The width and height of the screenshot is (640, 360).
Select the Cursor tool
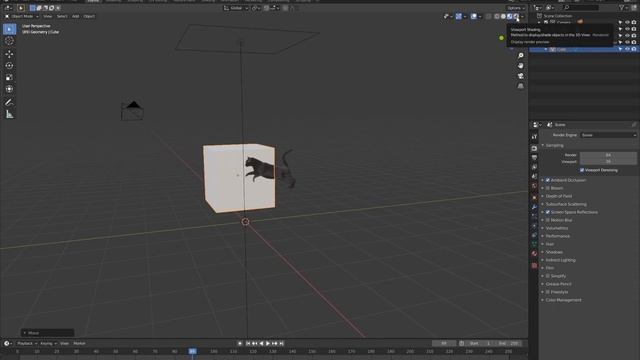[x=9, y=41]
